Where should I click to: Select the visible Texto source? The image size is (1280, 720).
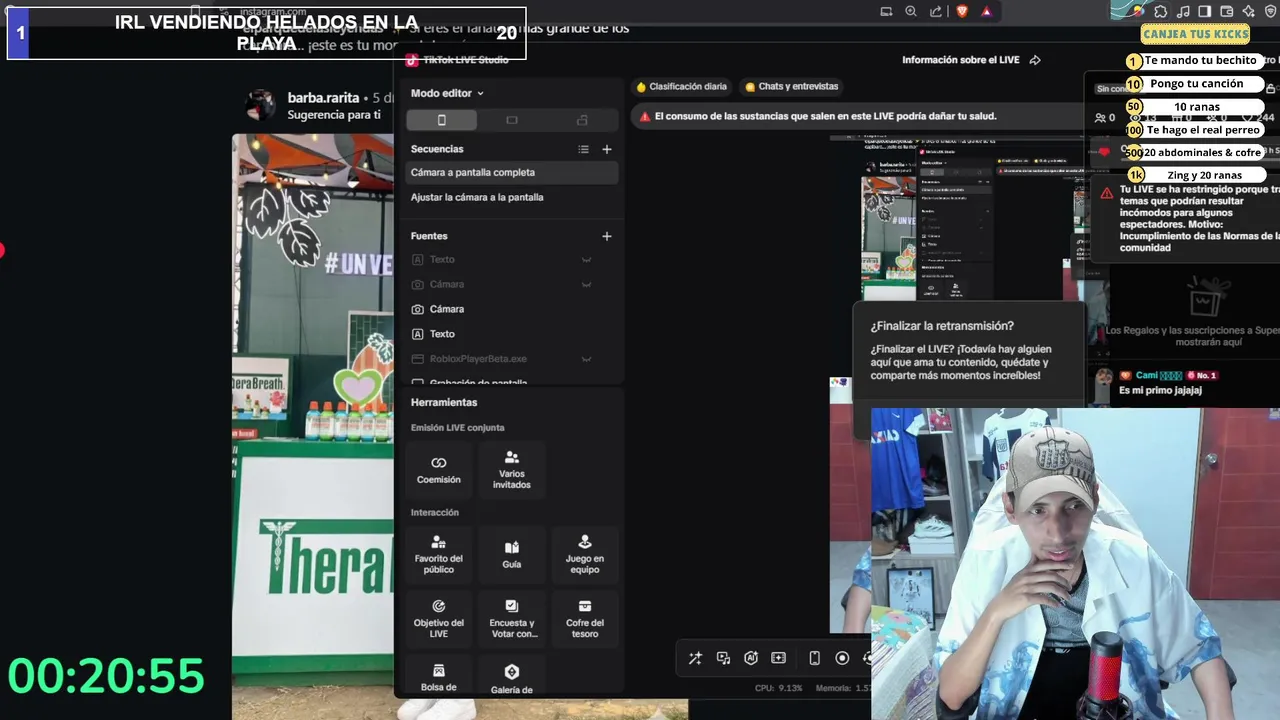tap(512, 334)
